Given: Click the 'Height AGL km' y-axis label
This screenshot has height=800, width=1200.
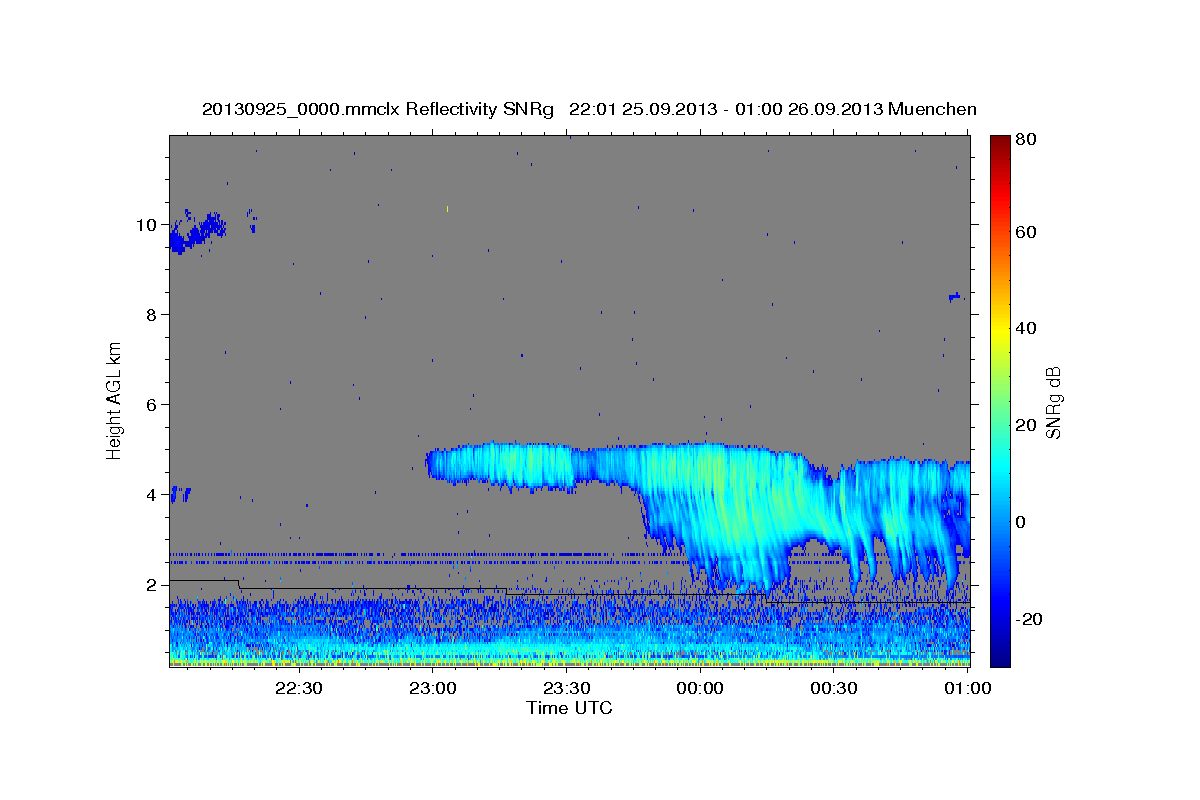Looking at the screenshot, I should click(x=115, y=400).
